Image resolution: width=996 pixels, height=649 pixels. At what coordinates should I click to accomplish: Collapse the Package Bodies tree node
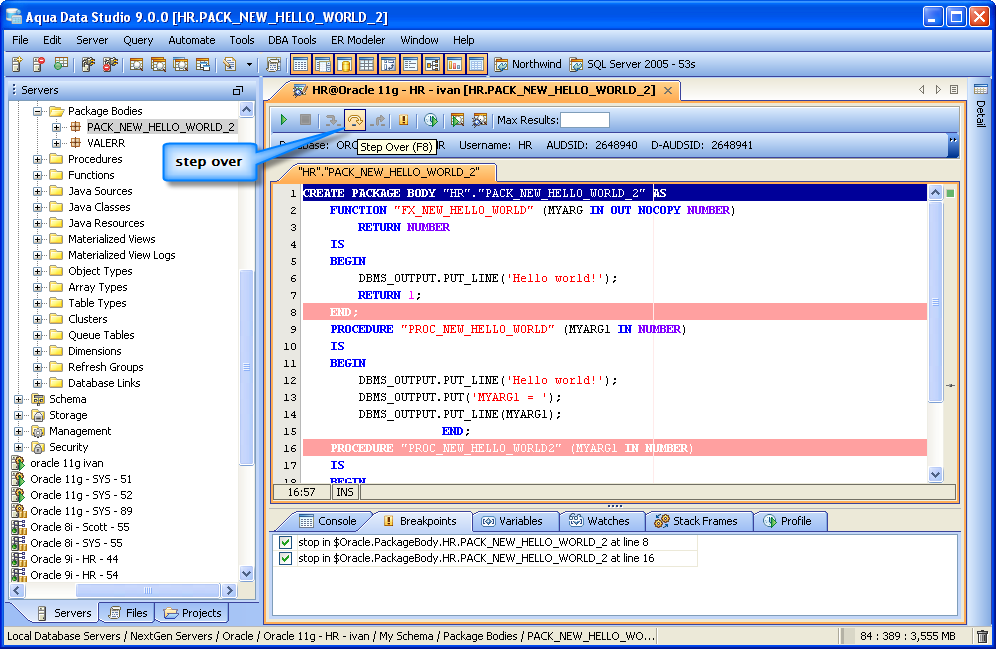pyautogui.click(x=38, y=111)
